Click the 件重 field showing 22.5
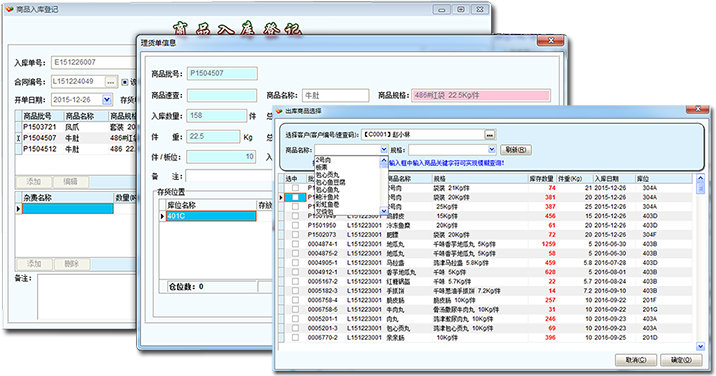 [213, 137]
